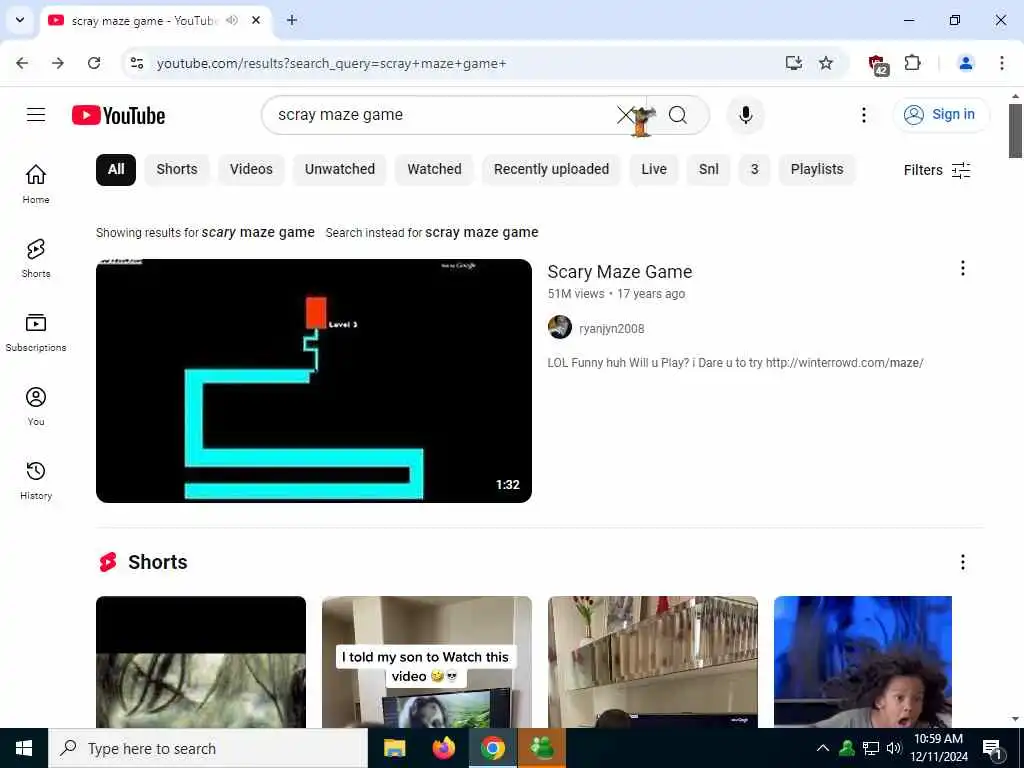Go to Home in the sidebar
This screenshot has width=1024, height=768.
point(36,184)
